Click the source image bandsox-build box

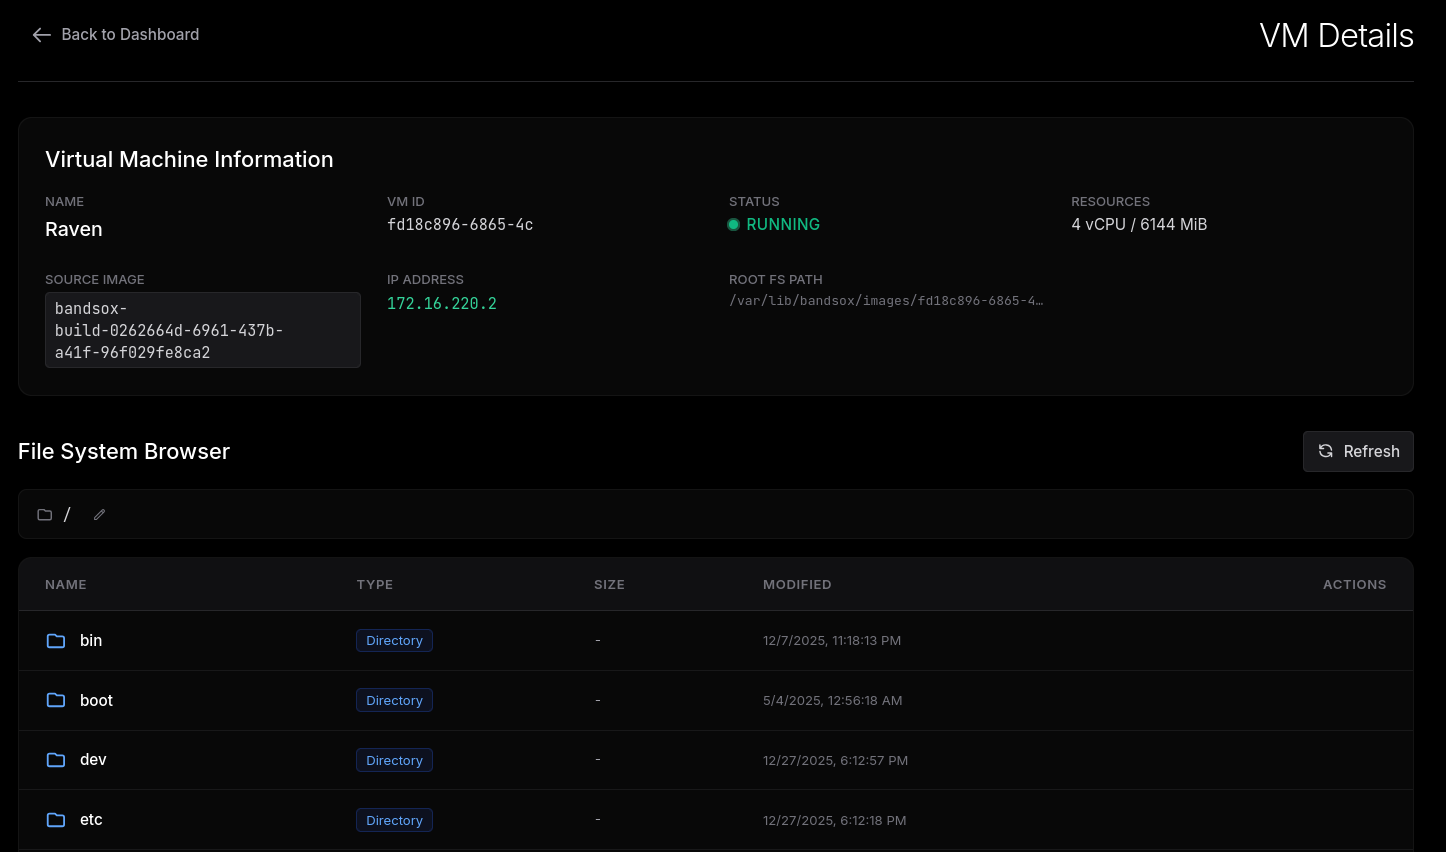tap(203, 330)
